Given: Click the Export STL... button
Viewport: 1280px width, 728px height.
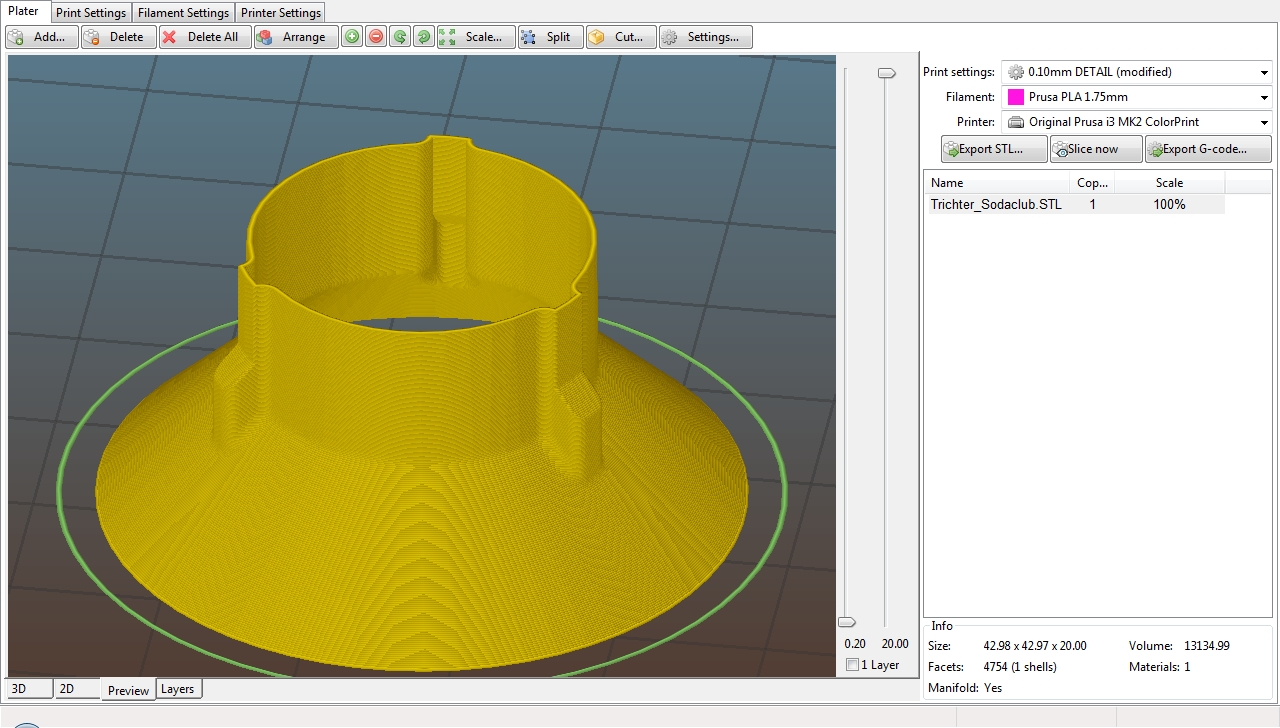Looking at the screenshot, I should pyautogui.click(x=994, y=149).
